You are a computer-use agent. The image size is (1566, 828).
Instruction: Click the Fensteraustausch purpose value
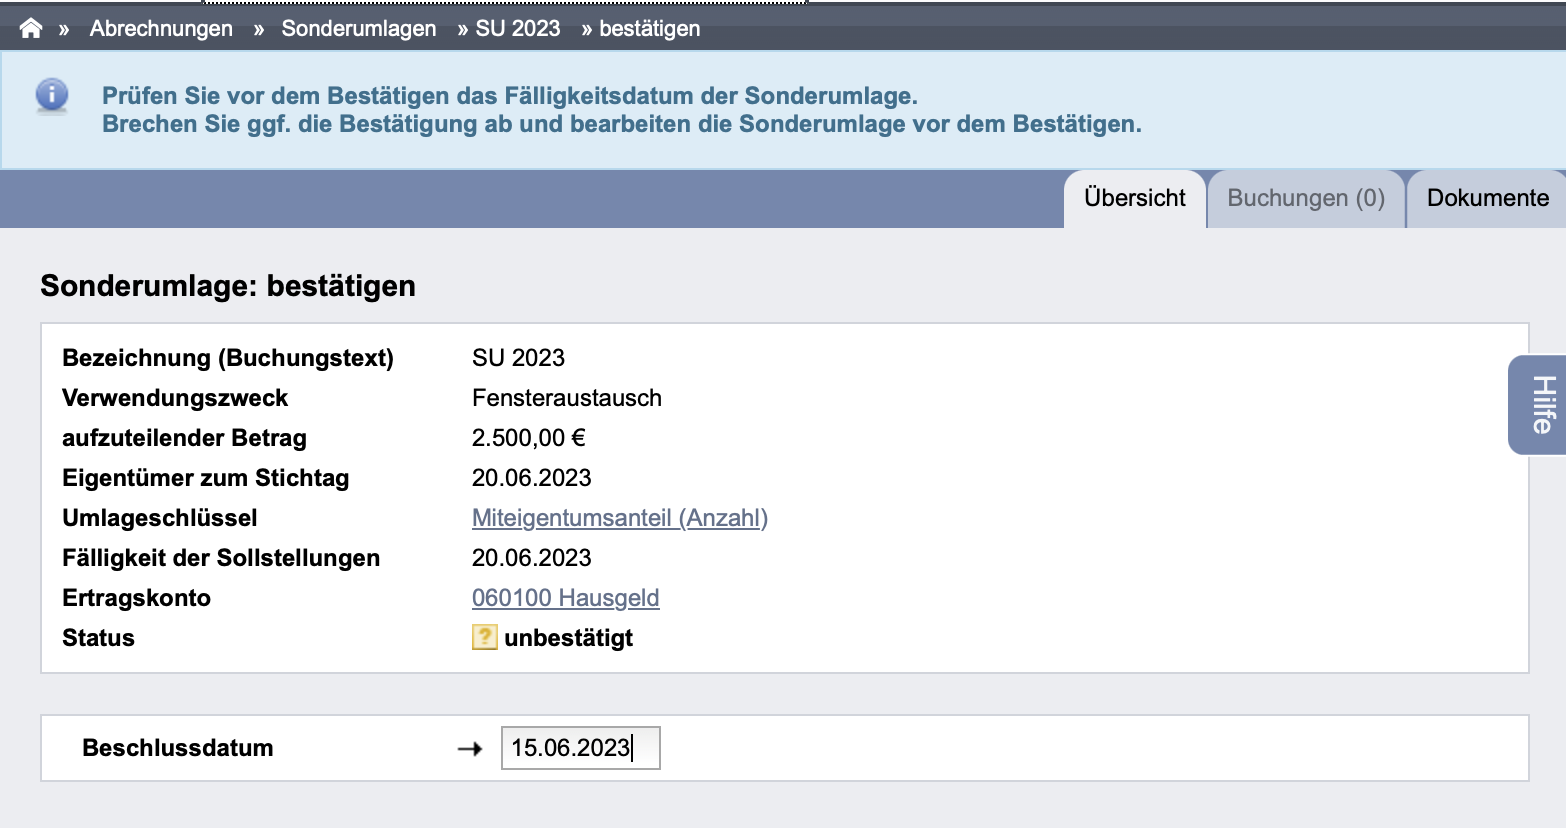[567, 398]
